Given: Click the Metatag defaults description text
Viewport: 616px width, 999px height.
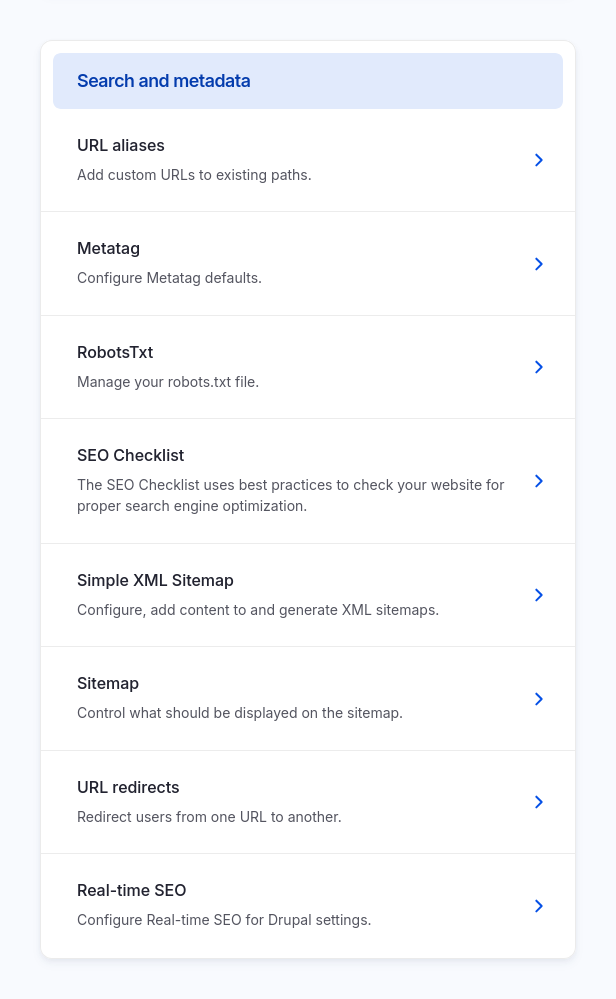Looking at the screenshot, I should tap(169, 277).
